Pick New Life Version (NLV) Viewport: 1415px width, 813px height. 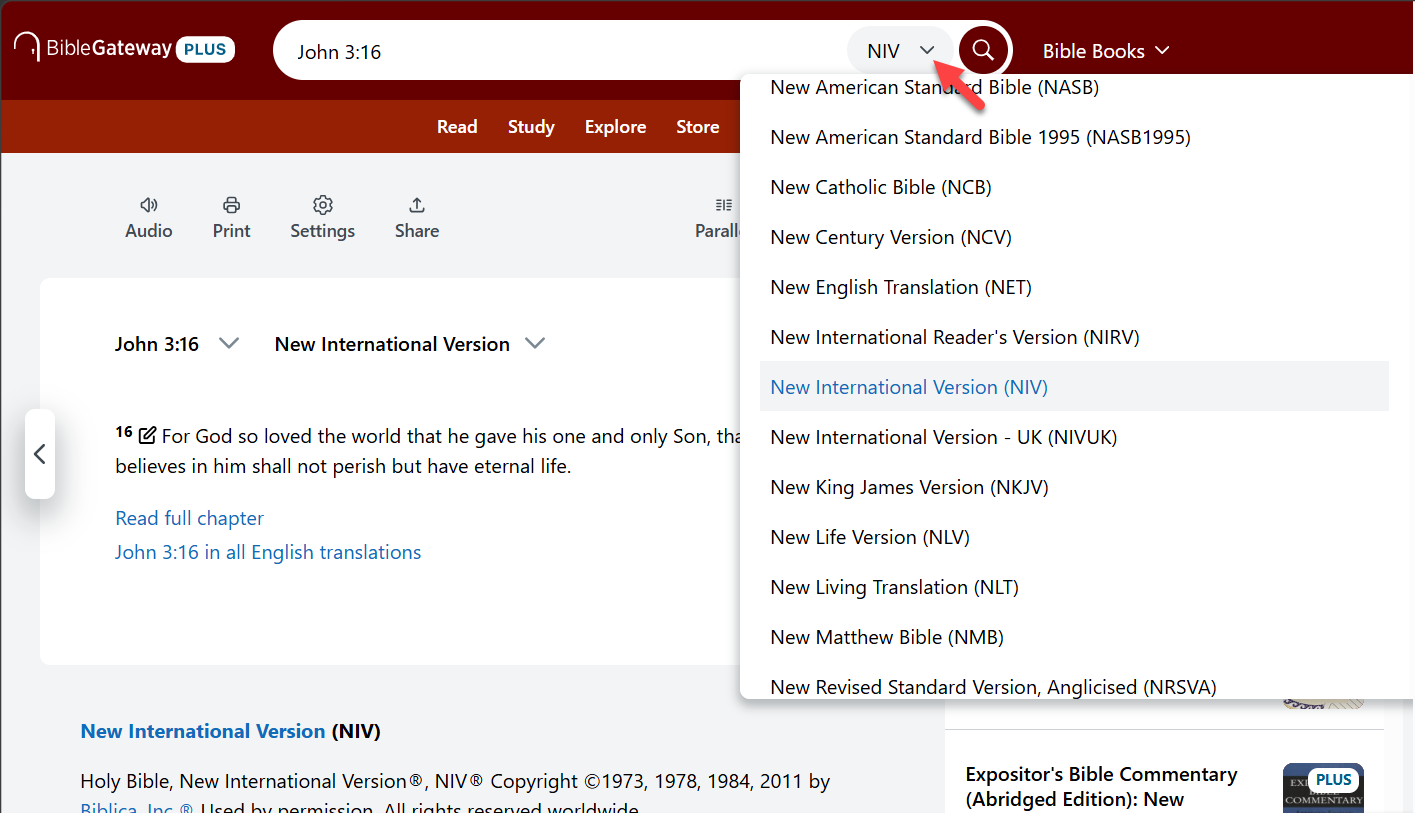pyautogui.click(x=1074, y=537)
